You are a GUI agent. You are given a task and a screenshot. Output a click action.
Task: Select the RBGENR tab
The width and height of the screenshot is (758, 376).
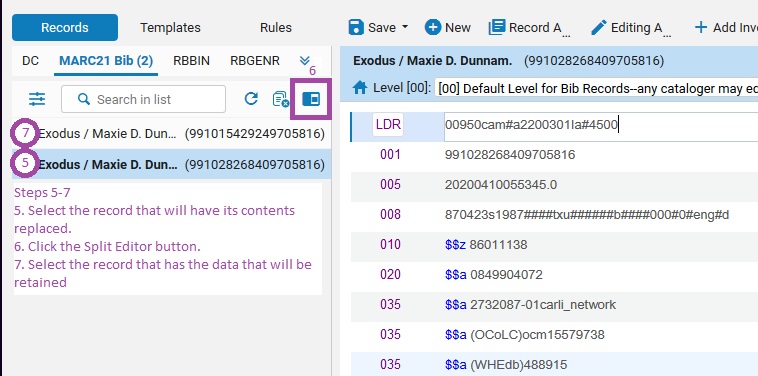tap(255, 61)
